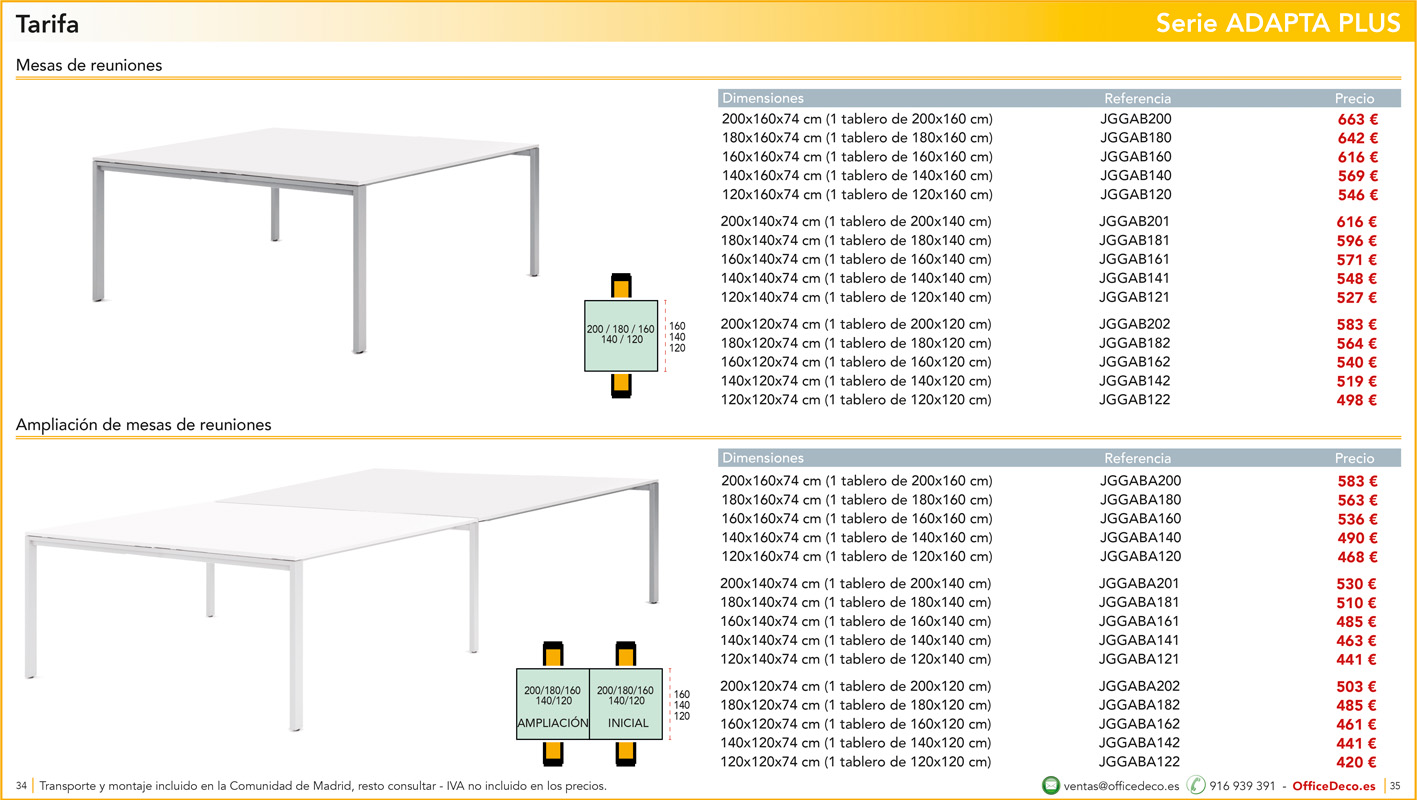
Task: Select reference JGGAB141
Action: 1134,279
